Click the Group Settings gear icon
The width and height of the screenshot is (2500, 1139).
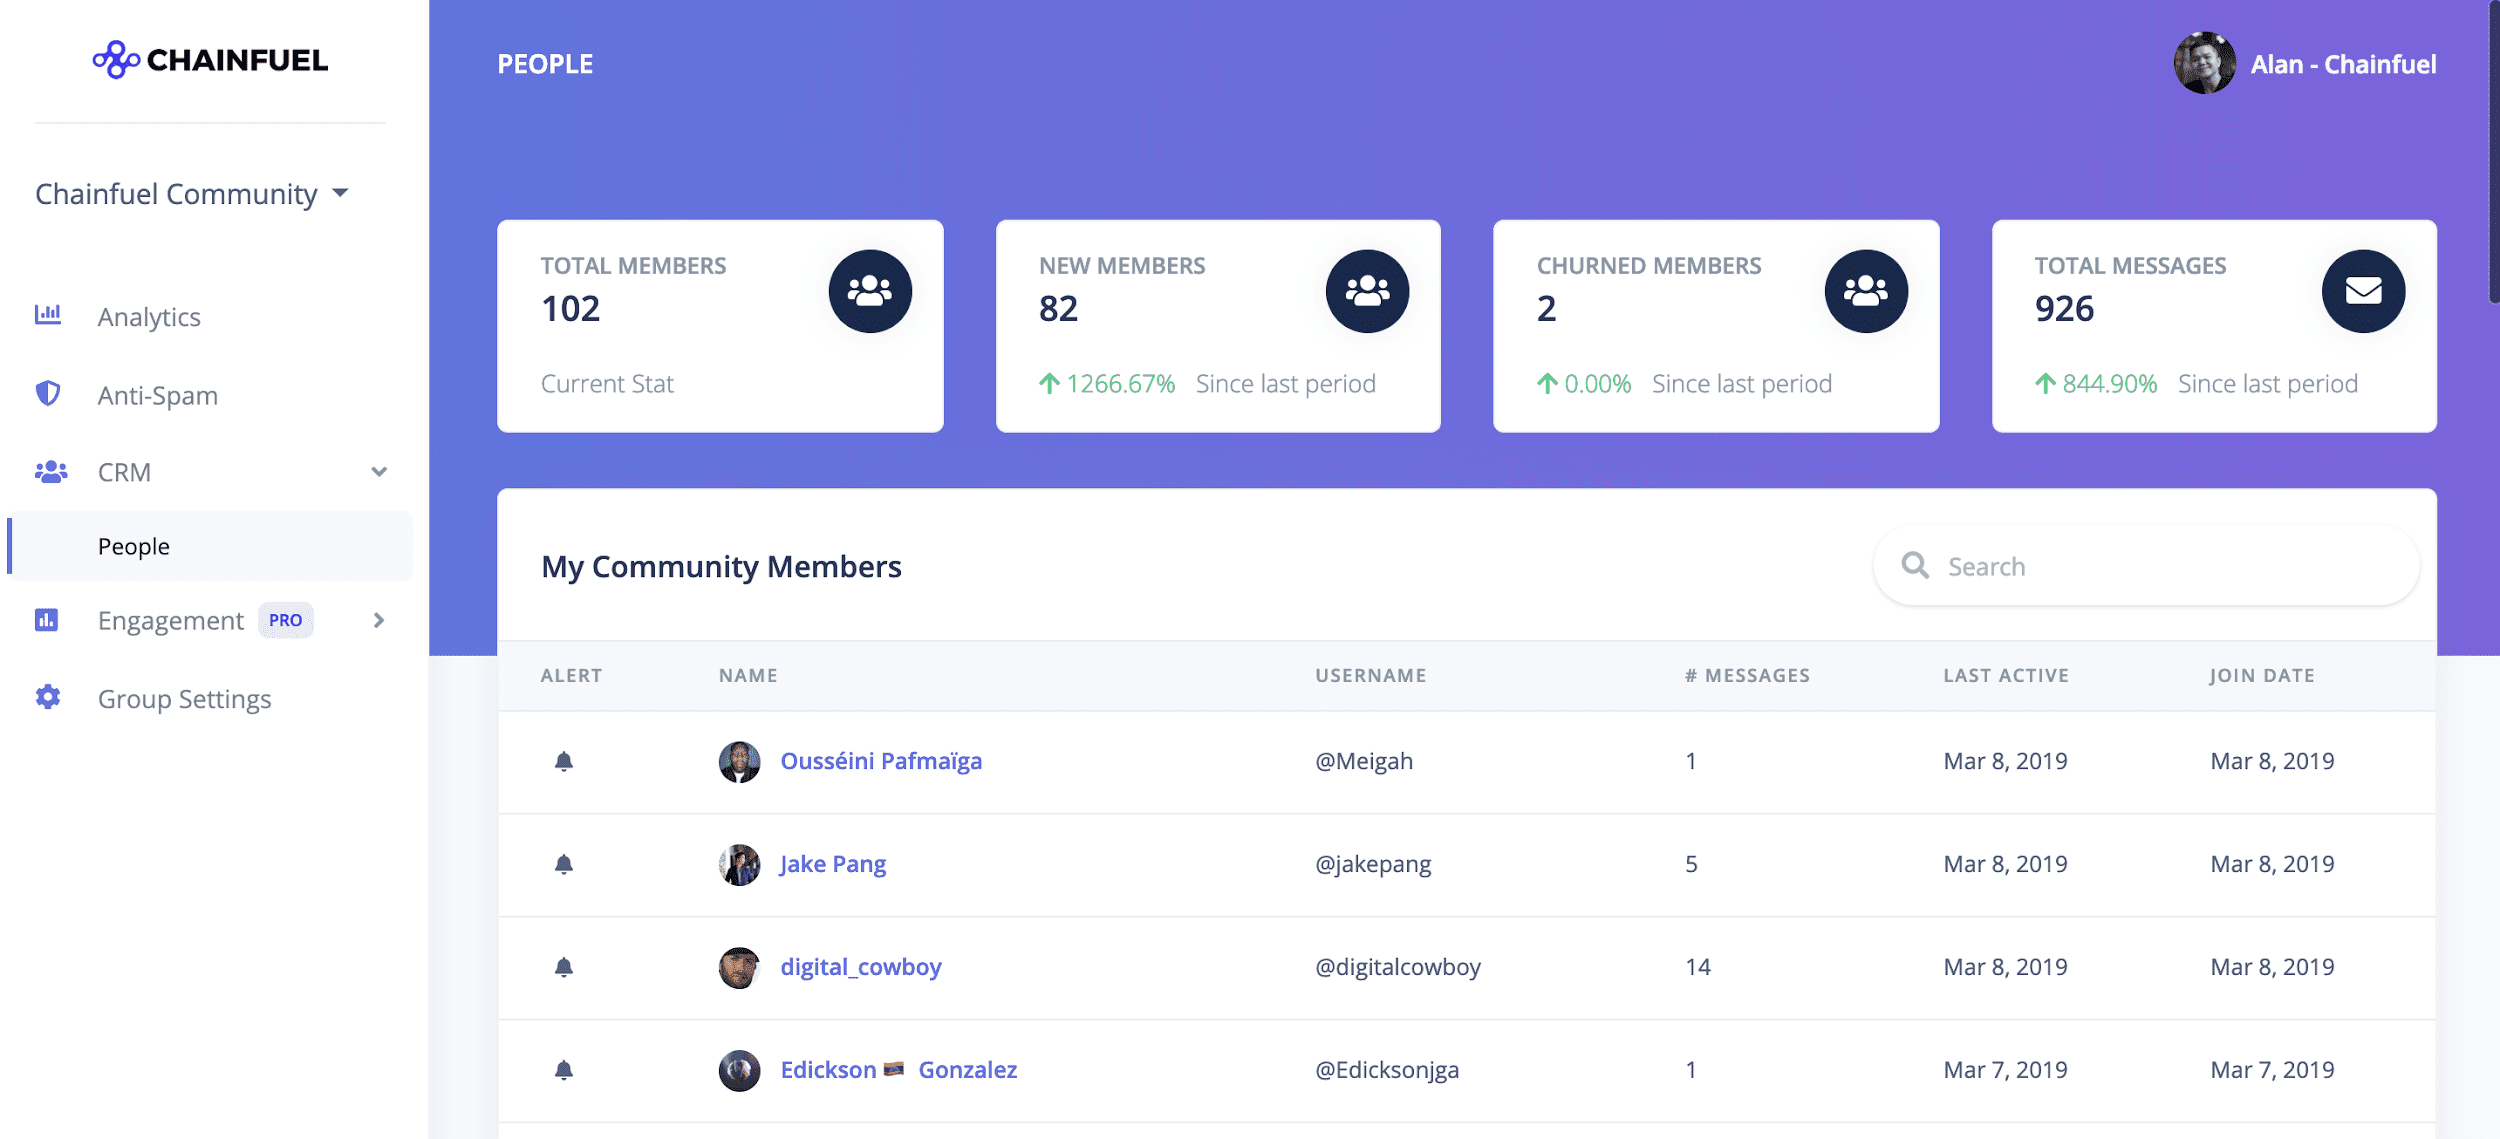coord(47,697)
